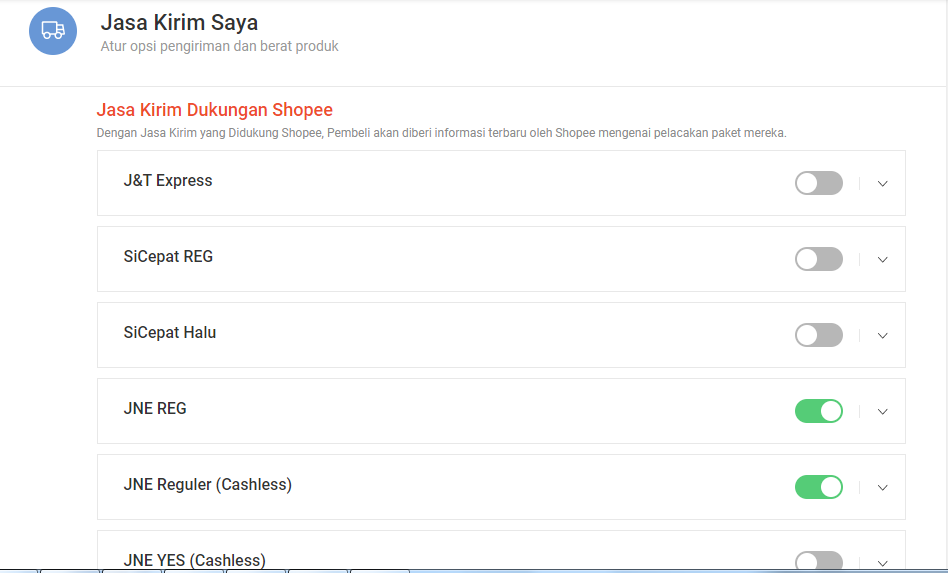Select the "JNE REG" label
This screenshot has width=948, height=573.
coord(155,409)
